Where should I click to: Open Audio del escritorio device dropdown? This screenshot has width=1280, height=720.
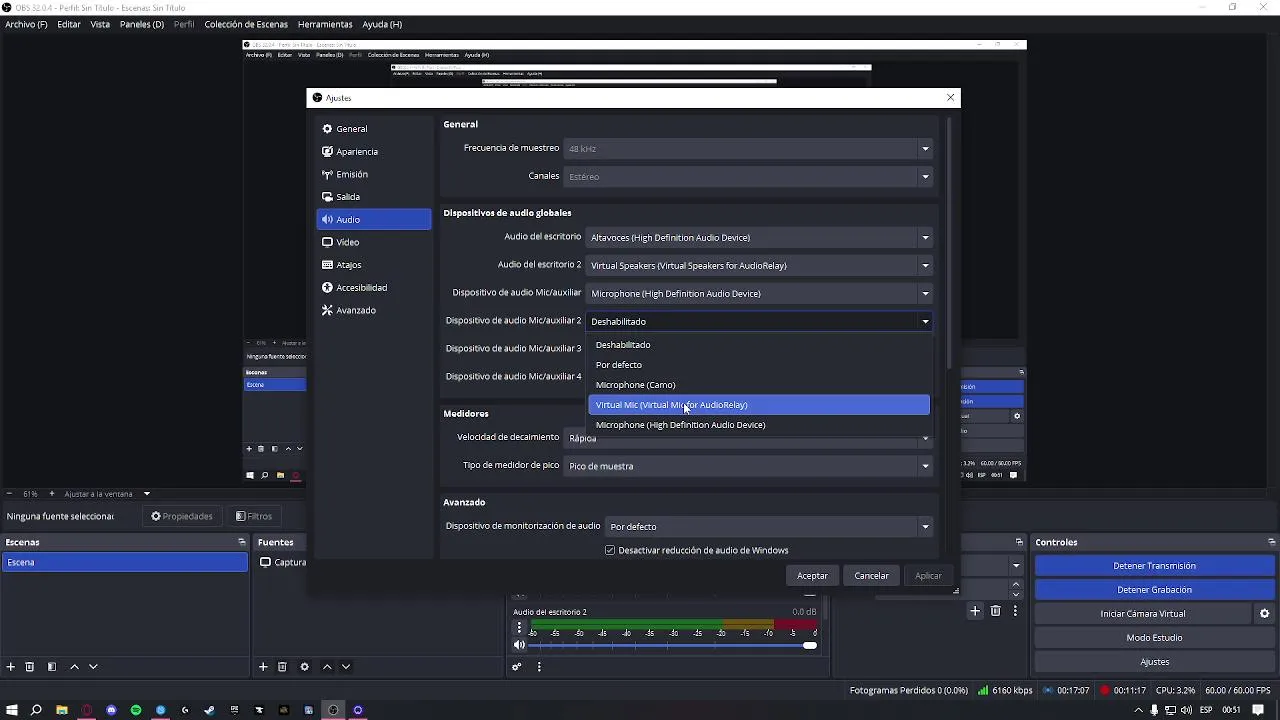point(759,238)
